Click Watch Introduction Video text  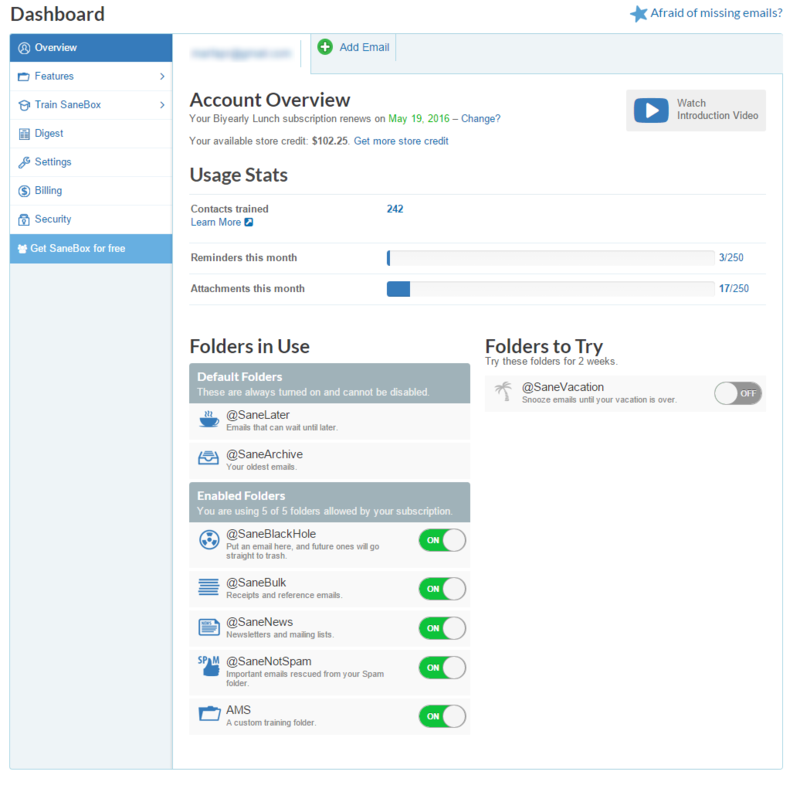pos(717,109)
